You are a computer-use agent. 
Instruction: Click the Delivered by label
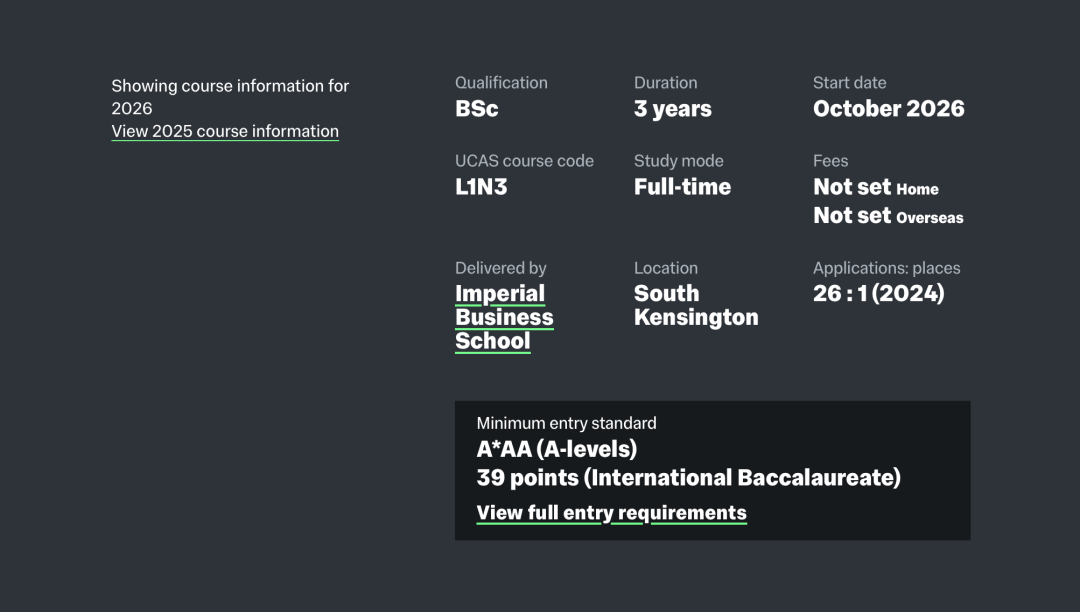click(501, 268)
